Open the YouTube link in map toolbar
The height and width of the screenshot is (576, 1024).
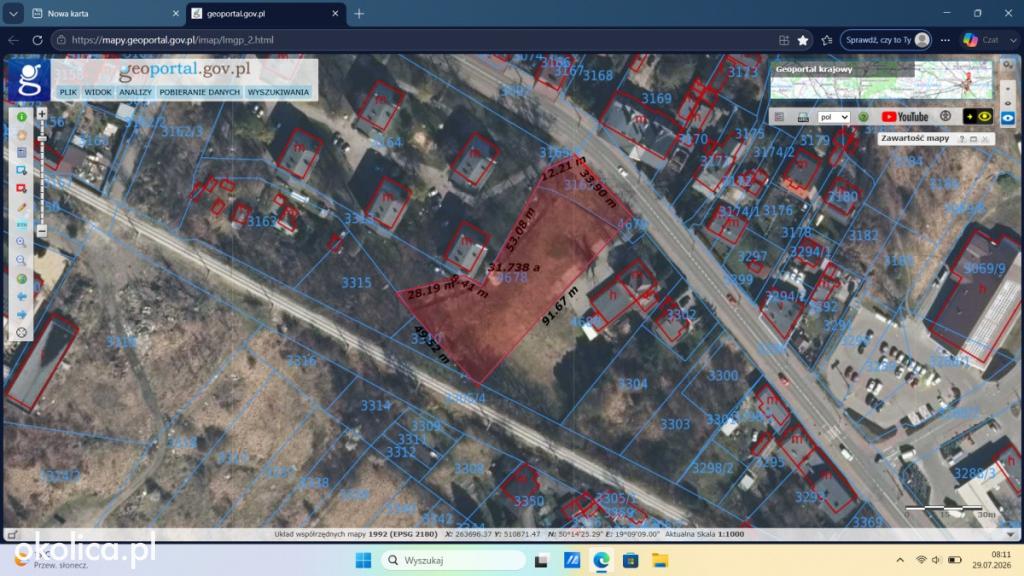pos(904,117)
